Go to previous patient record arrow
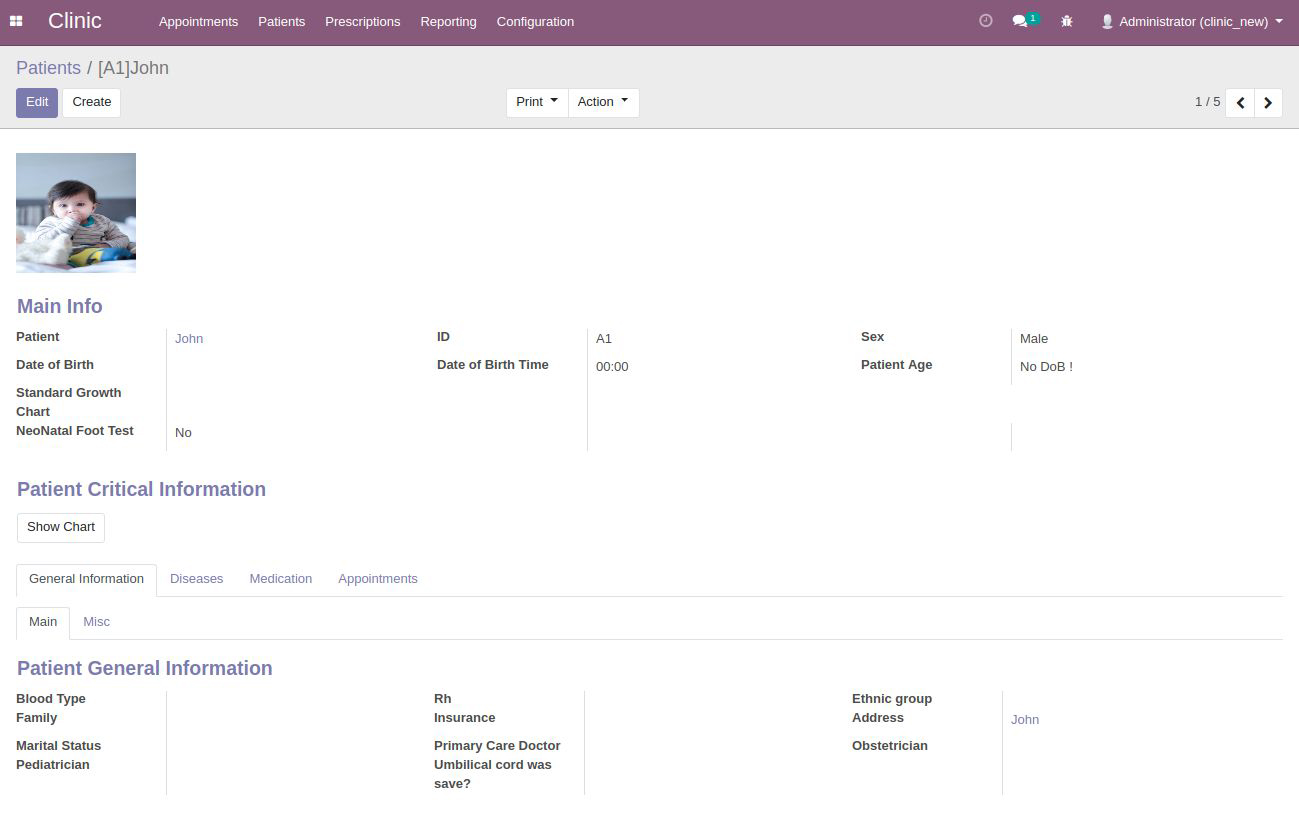Screen dimensions: 1299x829 click(x=1240, y=103)
